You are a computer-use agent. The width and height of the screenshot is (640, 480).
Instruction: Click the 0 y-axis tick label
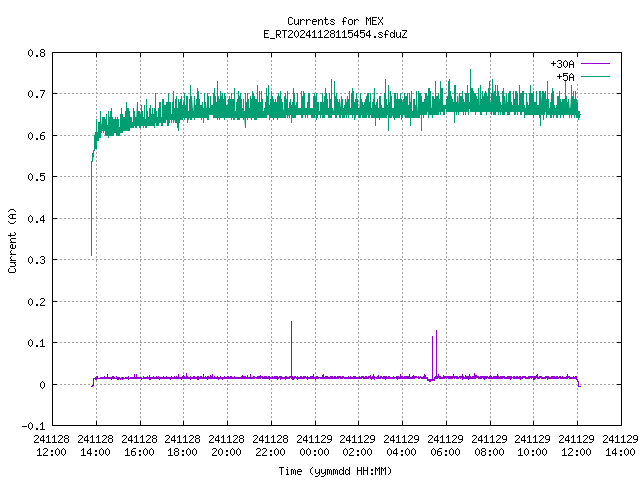[x=42, y=385]
